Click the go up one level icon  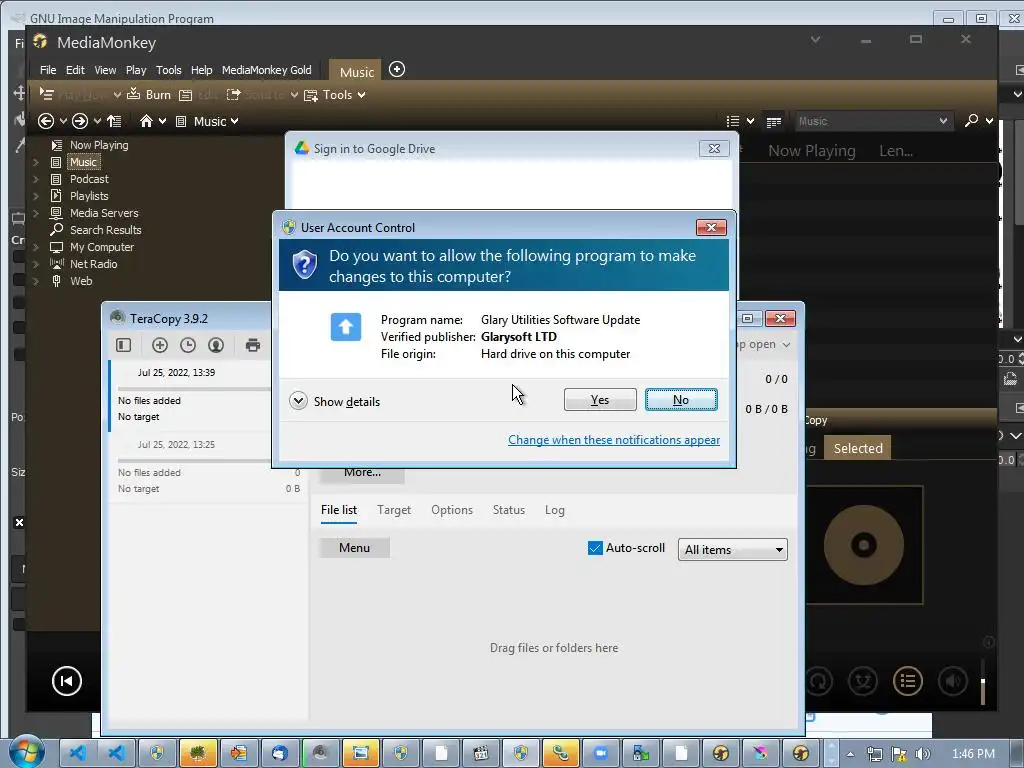[x=114, y=121]
